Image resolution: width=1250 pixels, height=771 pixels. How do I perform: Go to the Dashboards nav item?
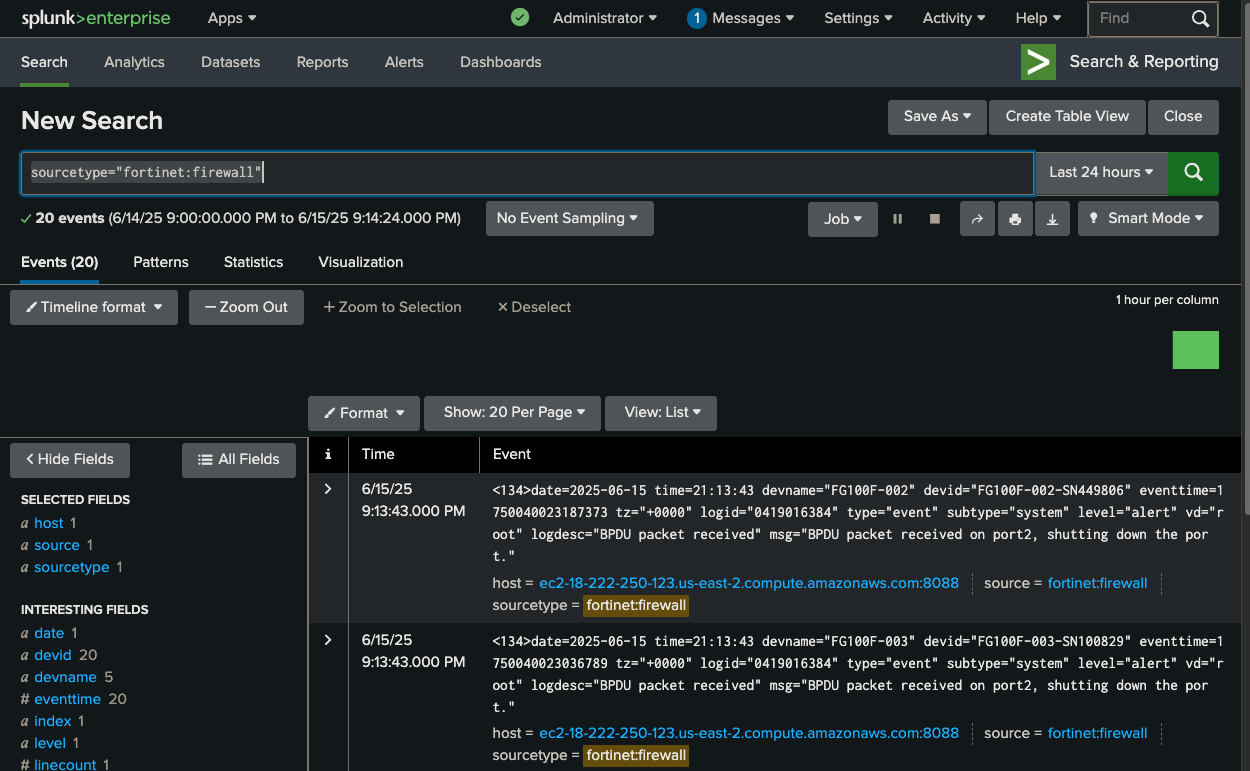click(500, 62)
